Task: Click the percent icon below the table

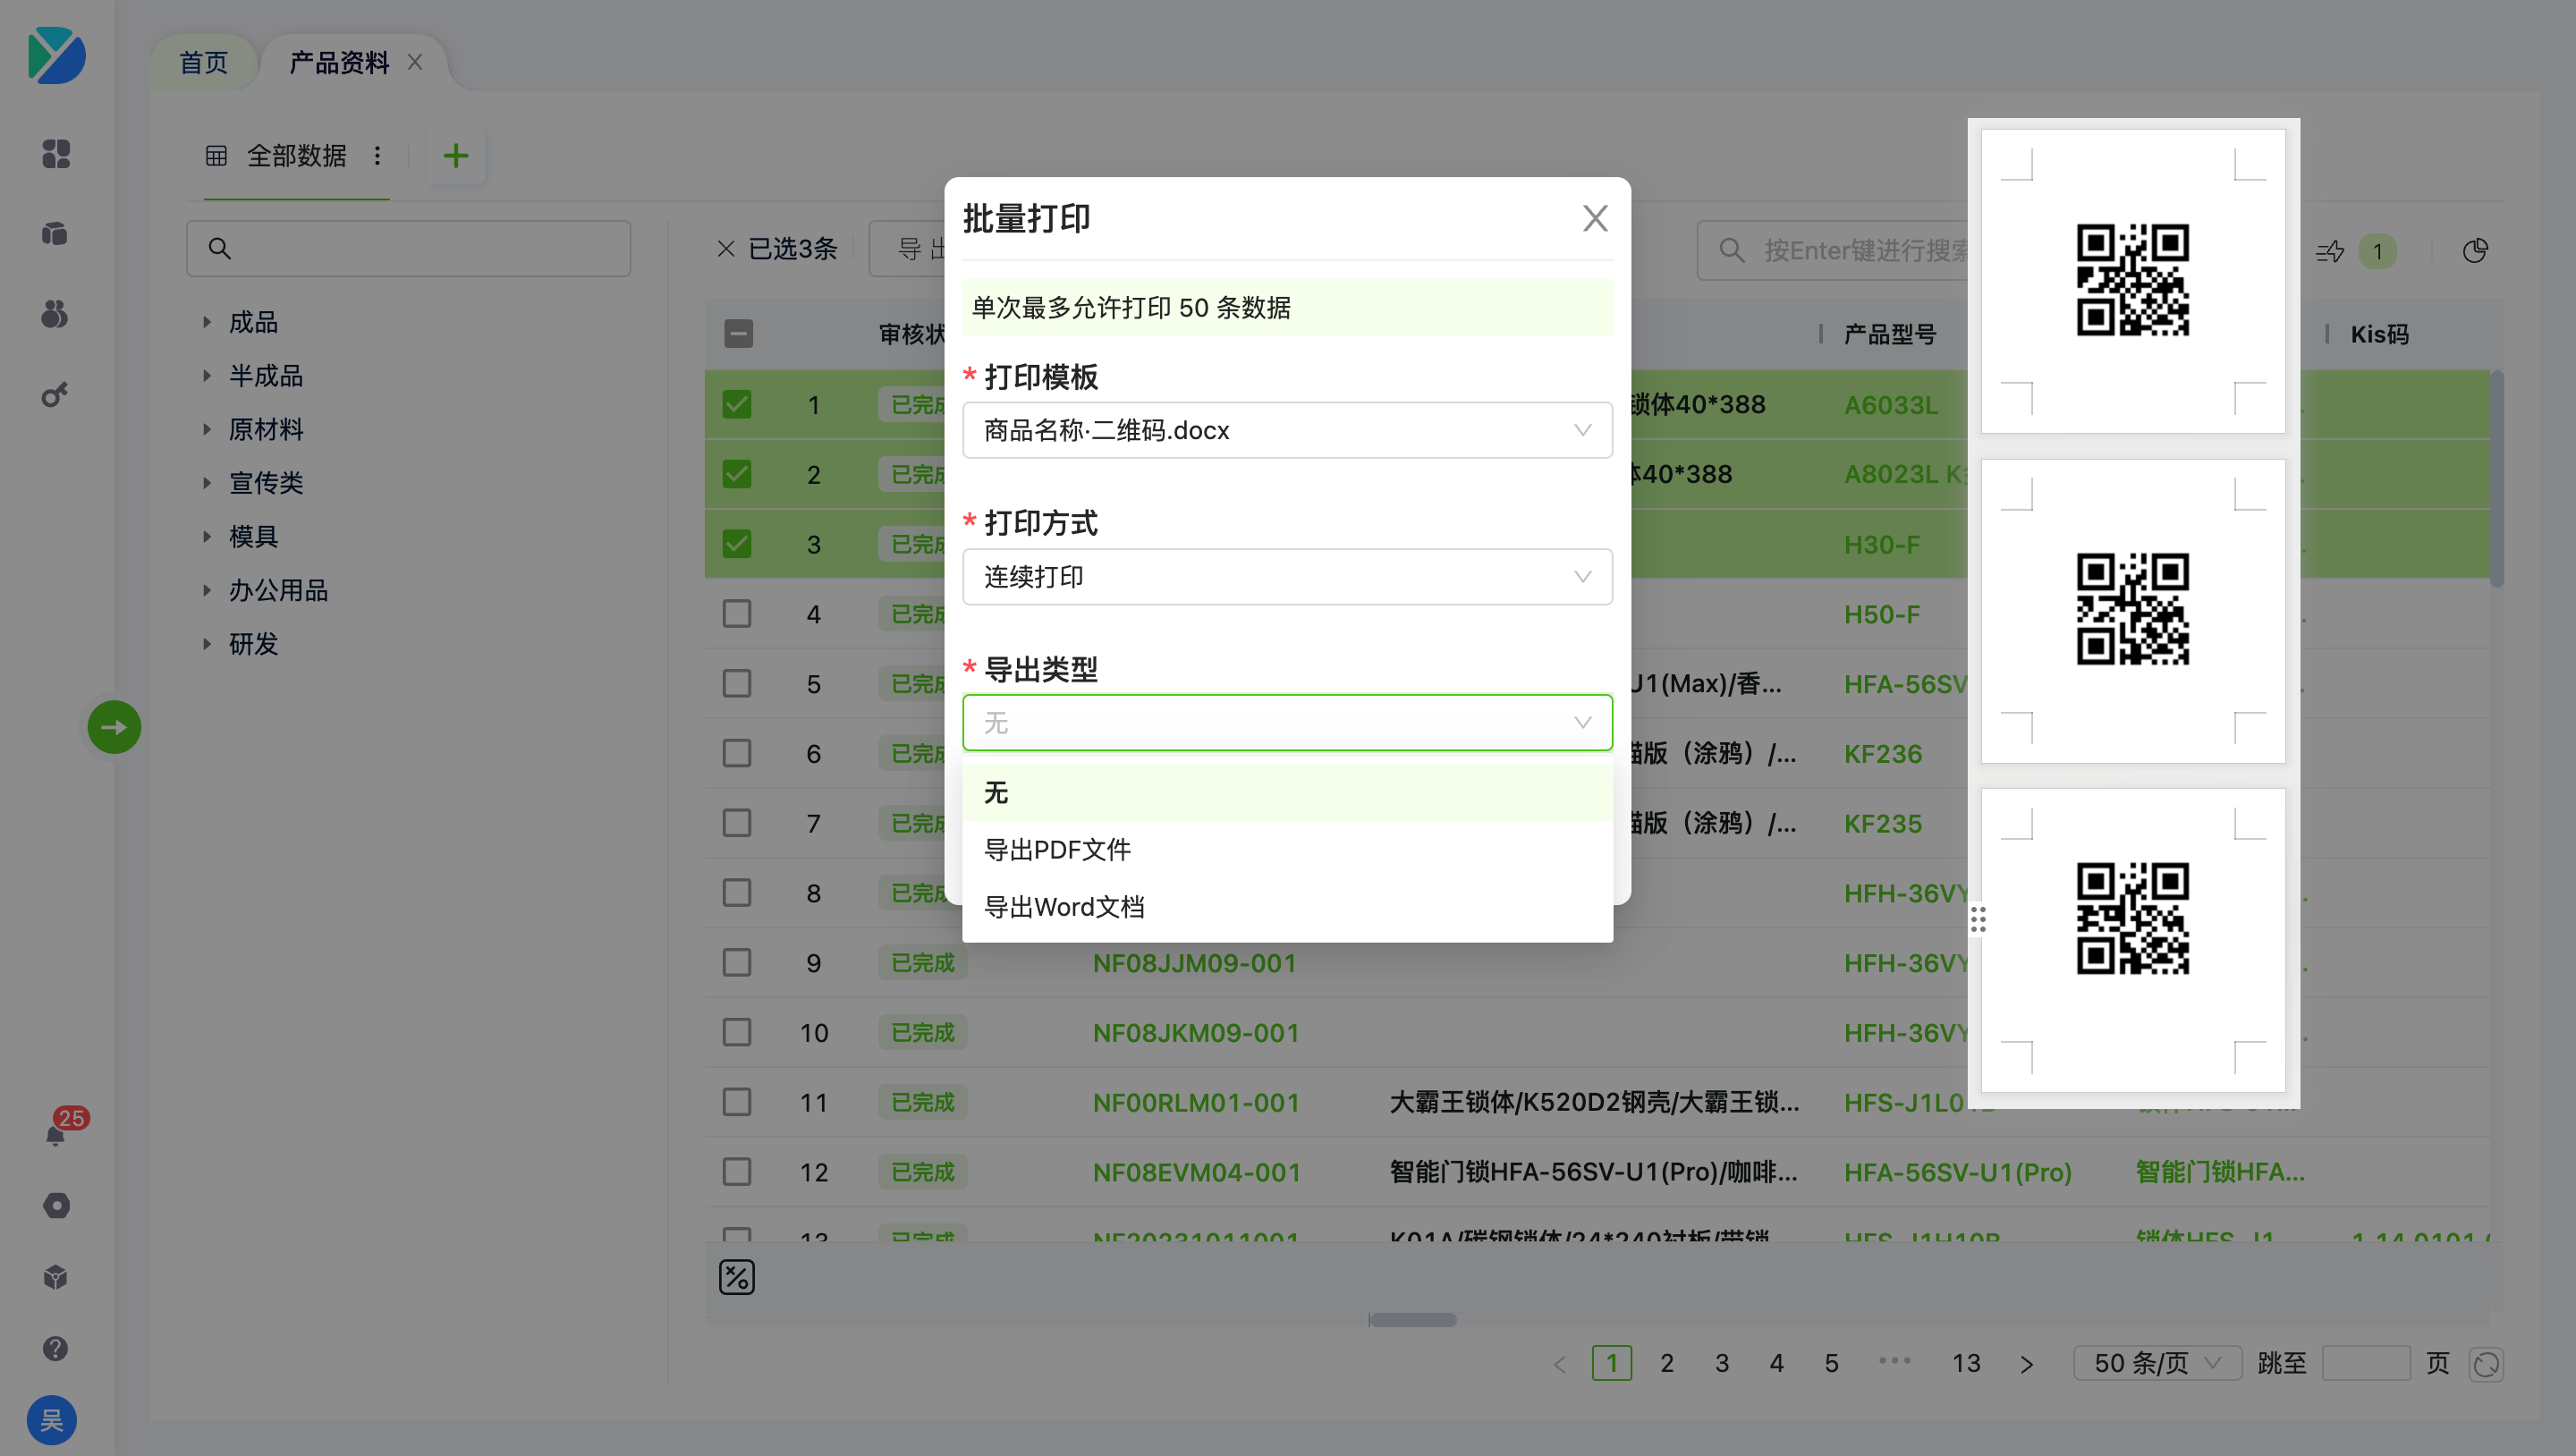Action: tap(737, 1277)
